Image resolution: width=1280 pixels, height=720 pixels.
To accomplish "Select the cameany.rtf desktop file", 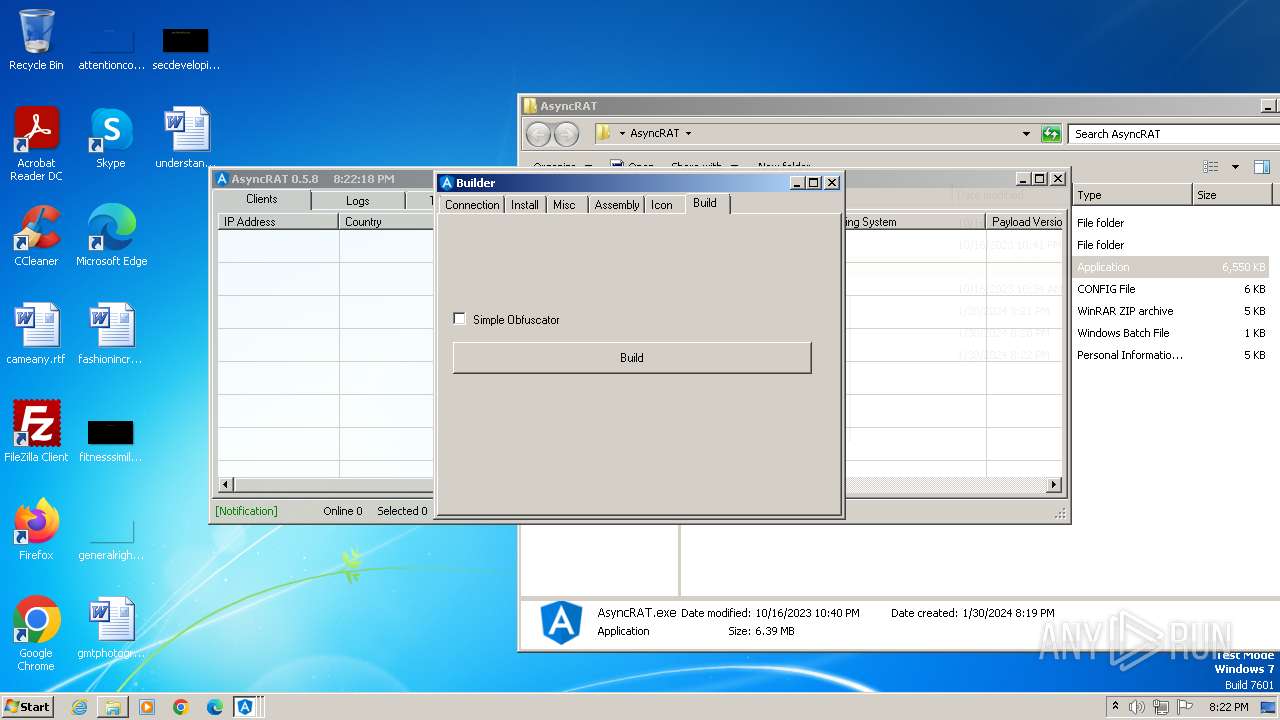I will (x=36, y=334).
